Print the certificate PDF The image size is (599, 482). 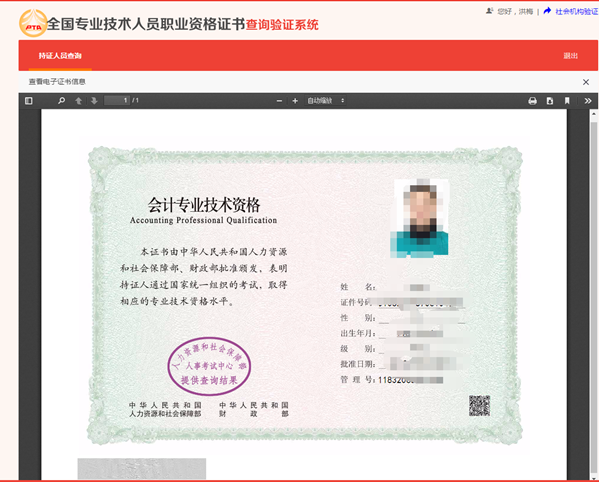[x=532, y=101]
